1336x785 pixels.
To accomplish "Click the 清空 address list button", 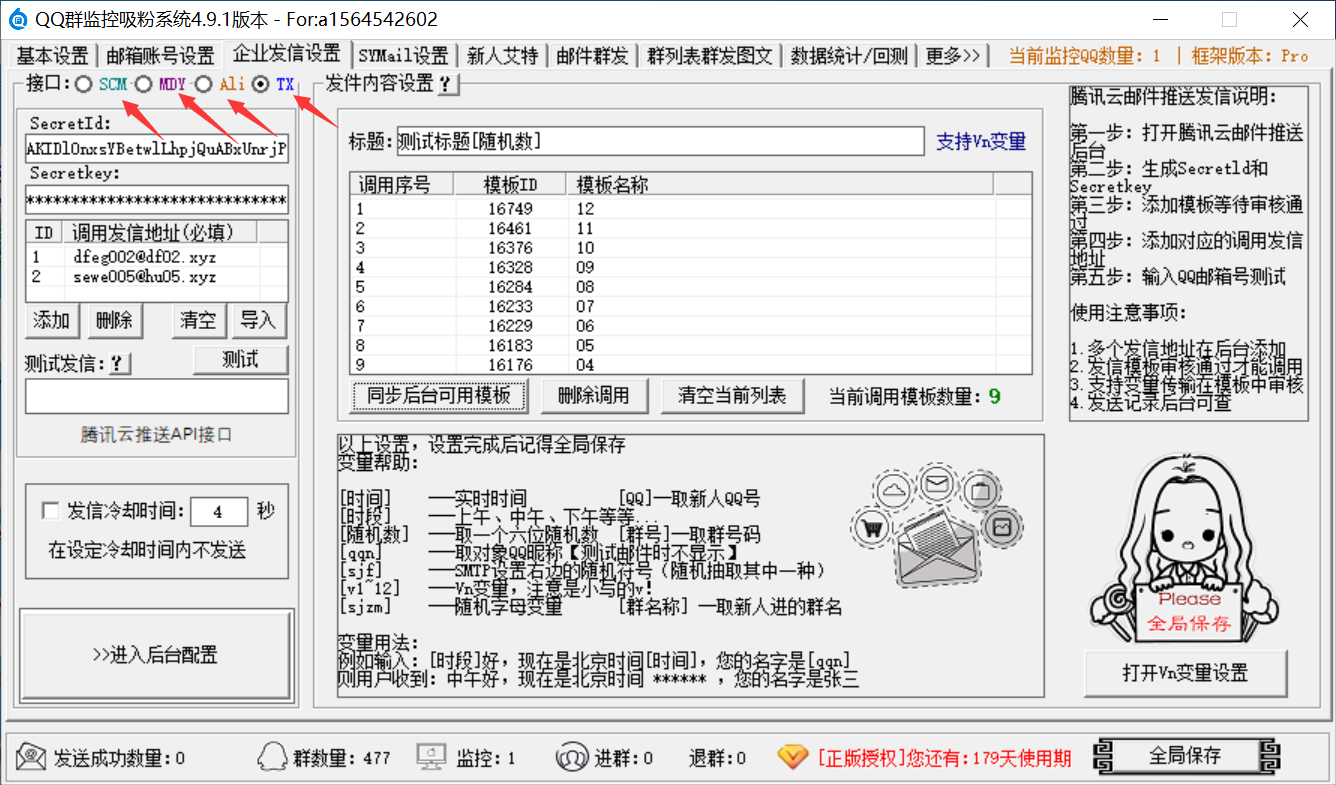I will (x=198, y=321).
